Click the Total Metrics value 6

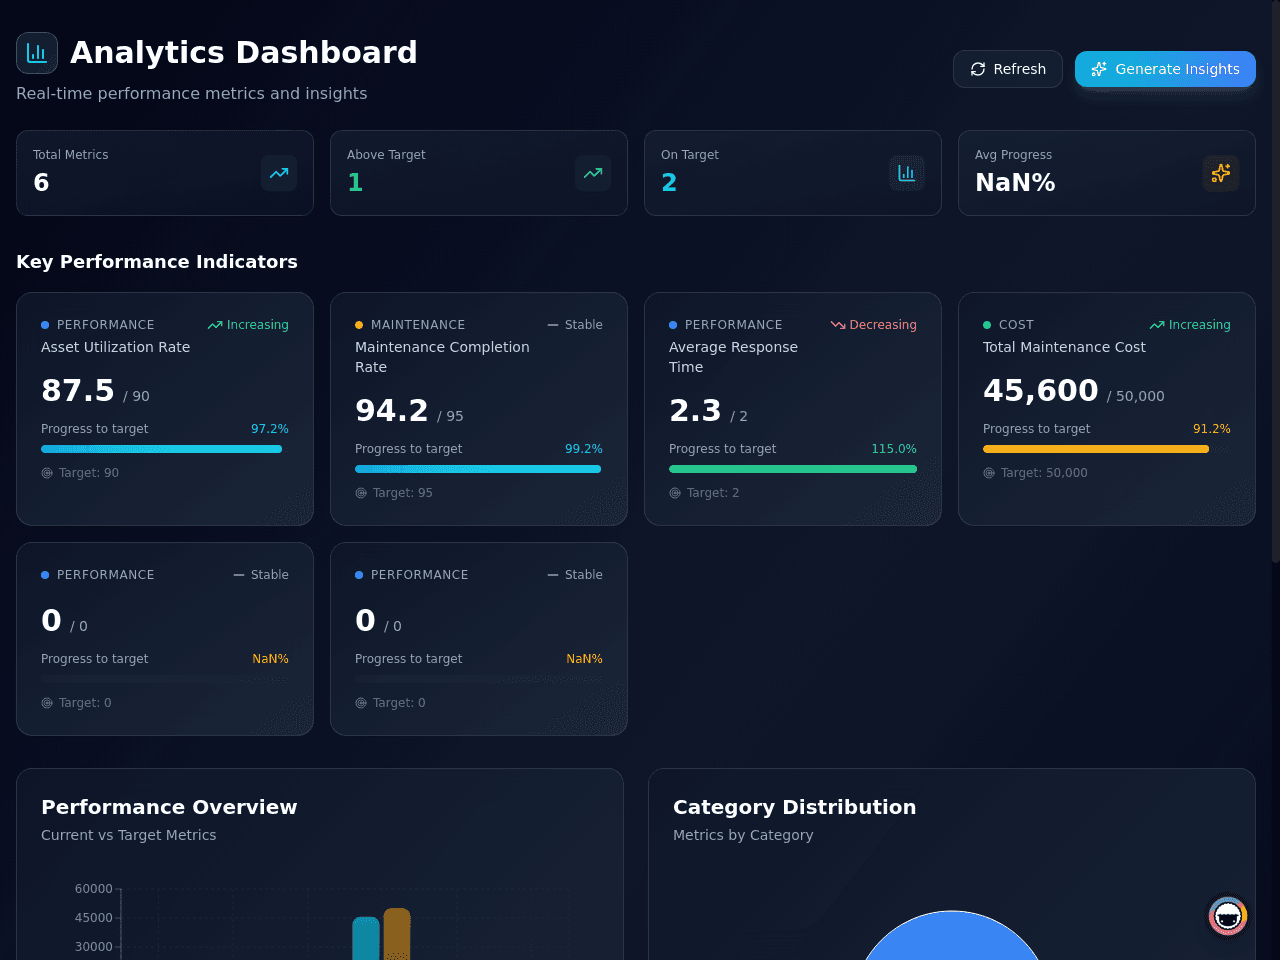[41, 182]
